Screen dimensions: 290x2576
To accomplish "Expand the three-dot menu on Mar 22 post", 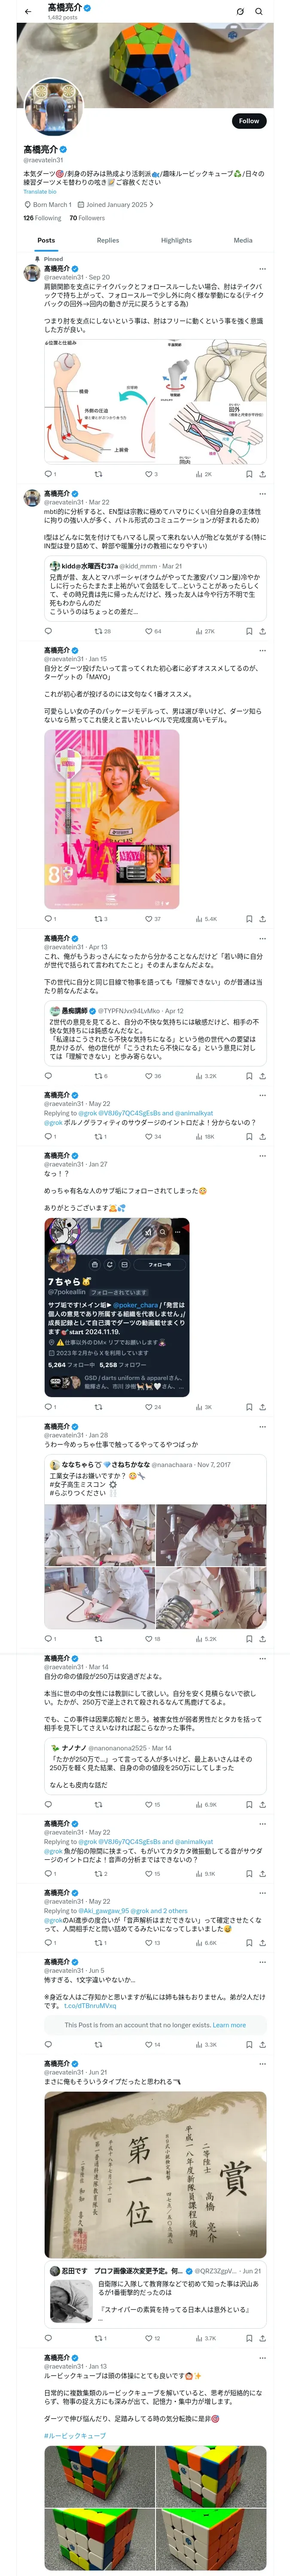I will pos(262,494).
